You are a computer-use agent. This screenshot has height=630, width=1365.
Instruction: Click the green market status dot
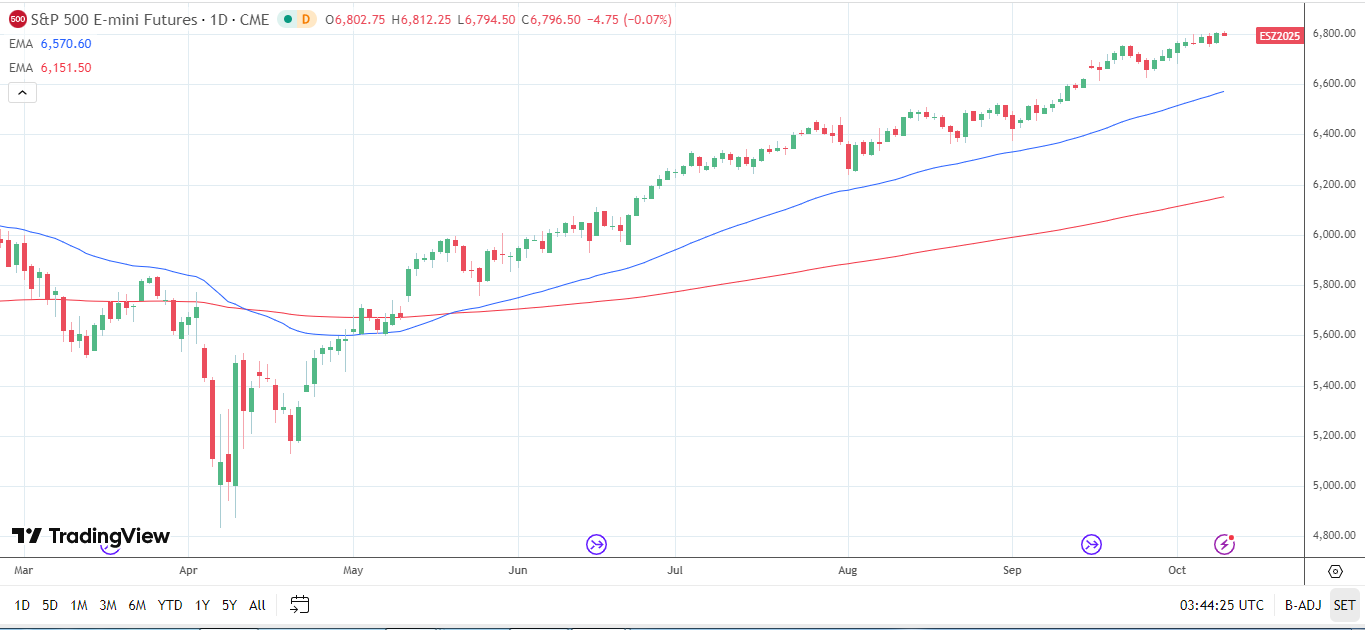(287, 19)
